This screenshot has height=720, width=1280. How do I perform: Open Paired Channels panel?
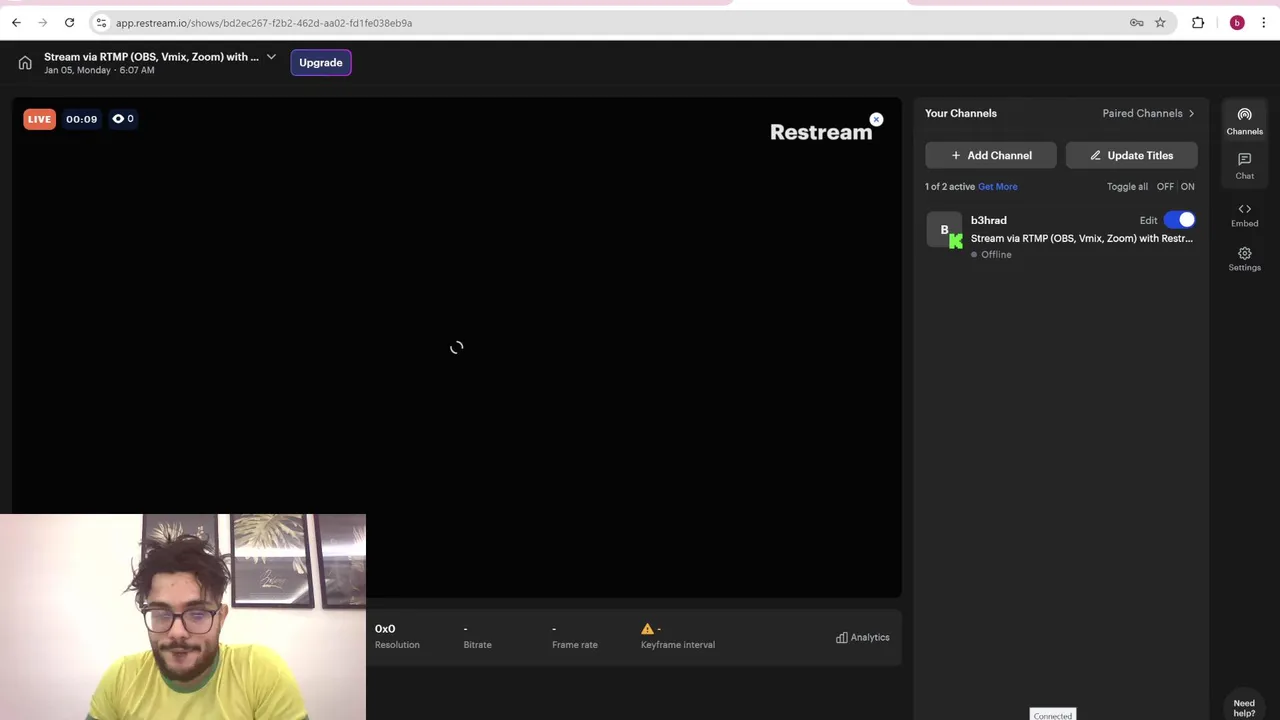point(1148,114)
